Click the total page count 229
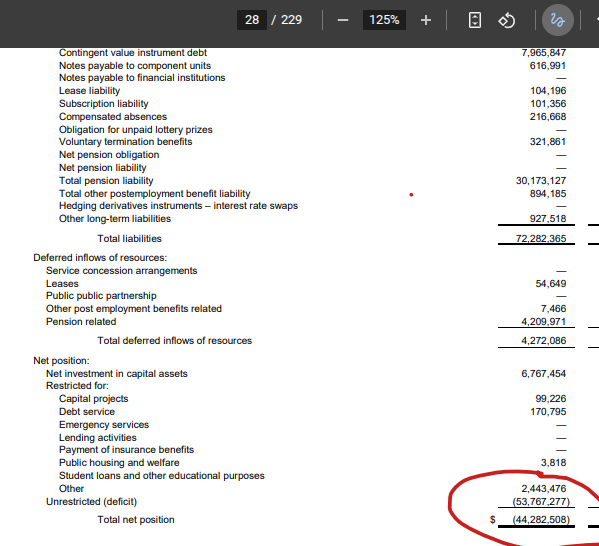599x546 pixels. pos(291,20)
